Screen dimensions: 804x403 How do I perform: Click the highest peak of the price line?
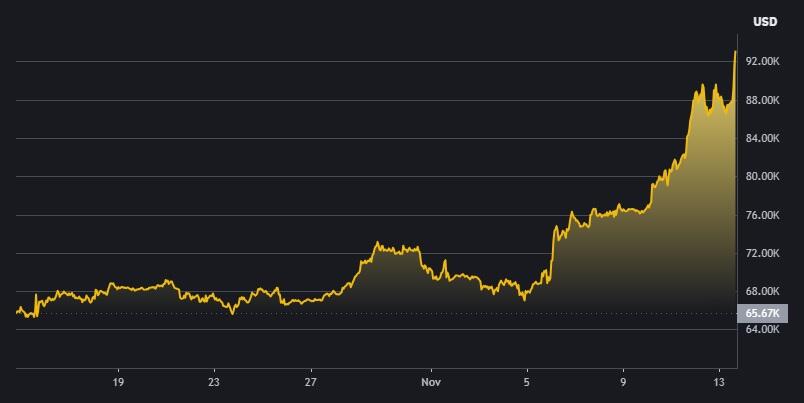(x=736, y=51)
